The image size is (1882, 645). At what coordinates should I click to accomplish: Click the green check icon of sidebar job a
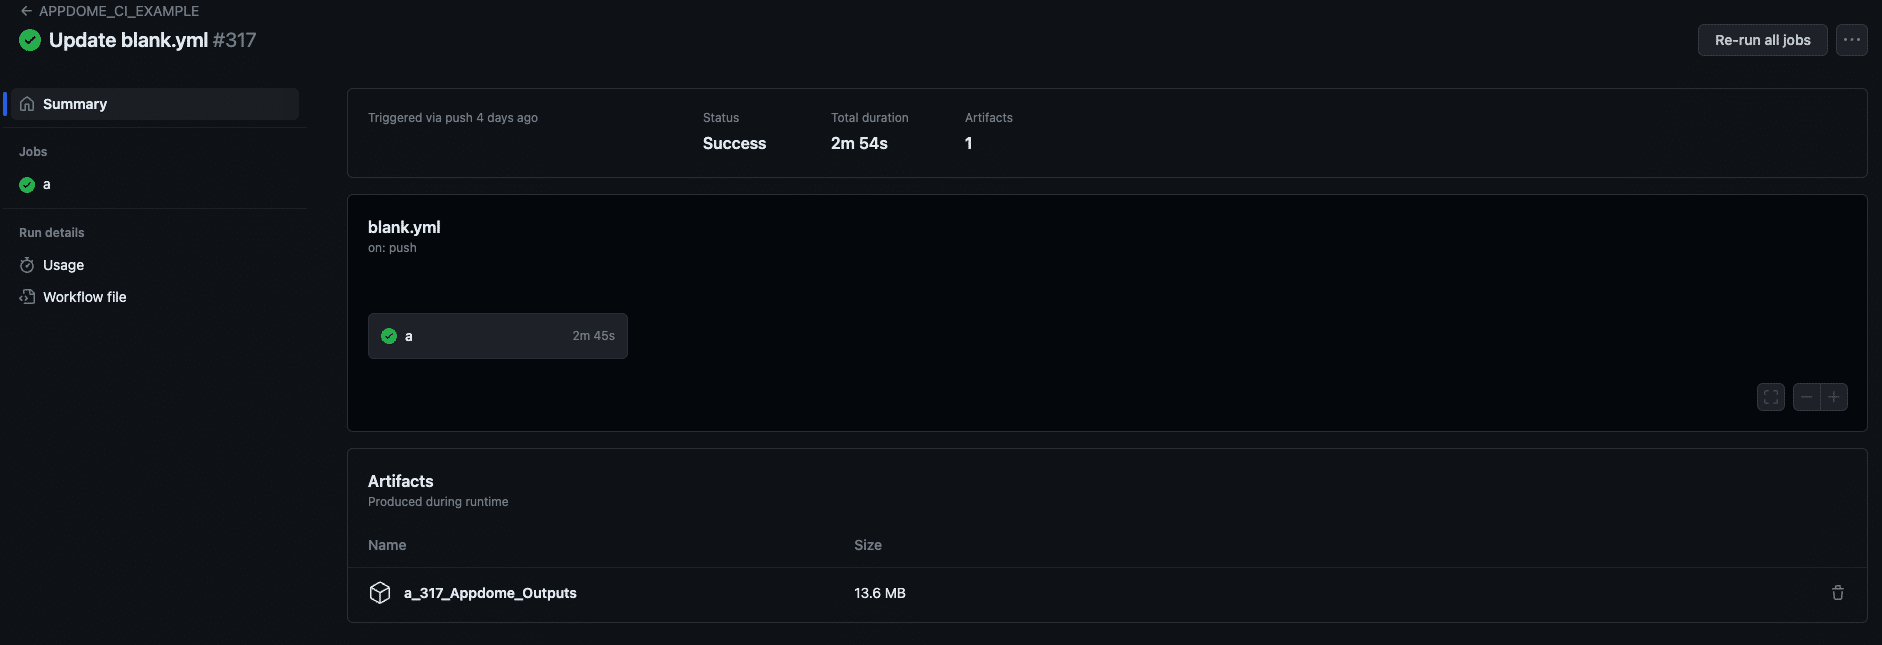point(27,185)
